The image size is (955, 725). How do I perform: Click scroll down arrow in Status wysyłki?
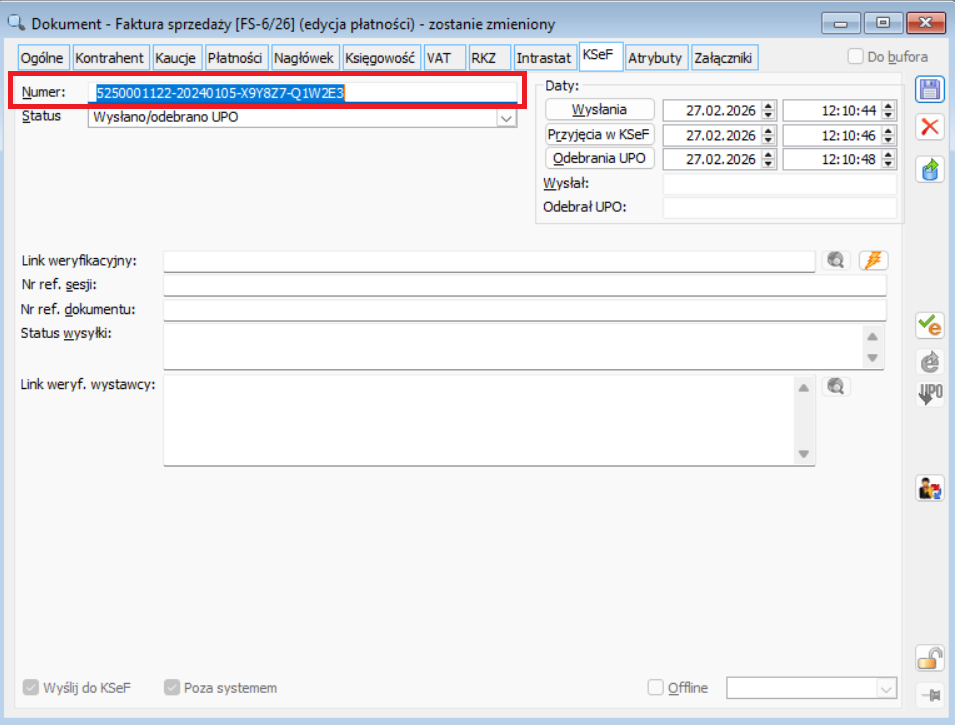872,358
